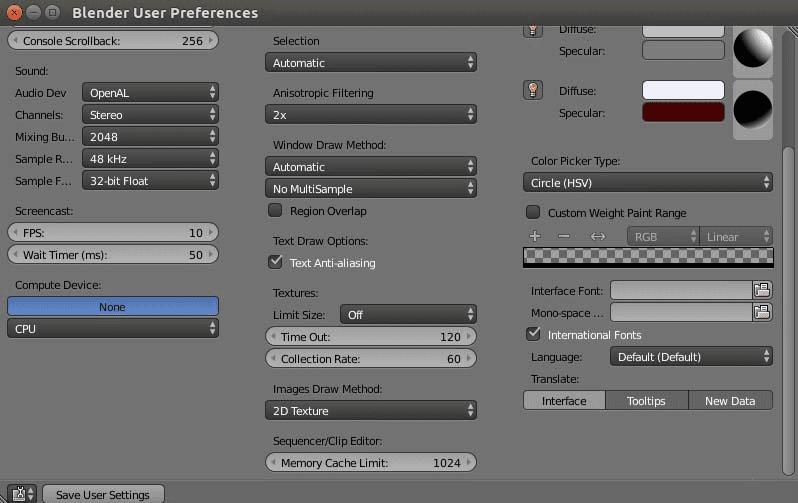Disable Text Anti-aliasing checkbox
Screen dimensions: 798x503
click(275, 263)
